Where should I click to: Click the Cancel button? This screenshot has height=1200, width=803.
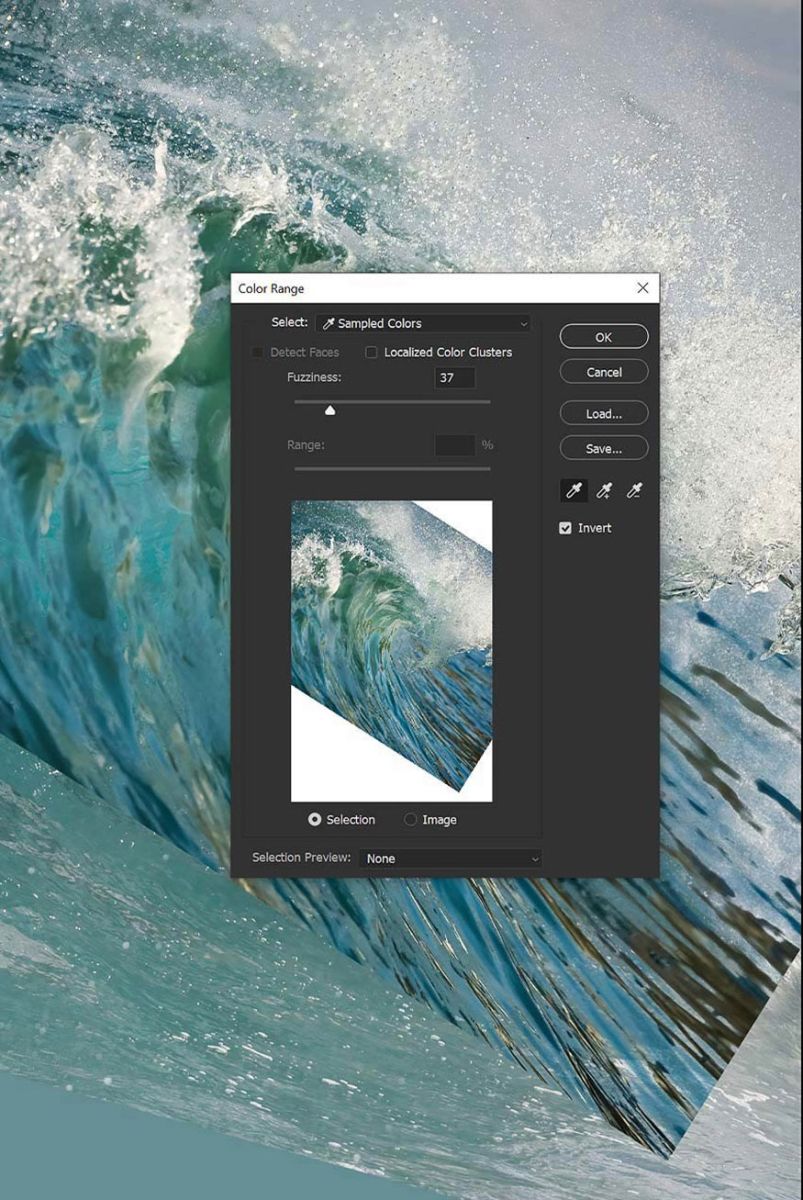coord(604,372)
